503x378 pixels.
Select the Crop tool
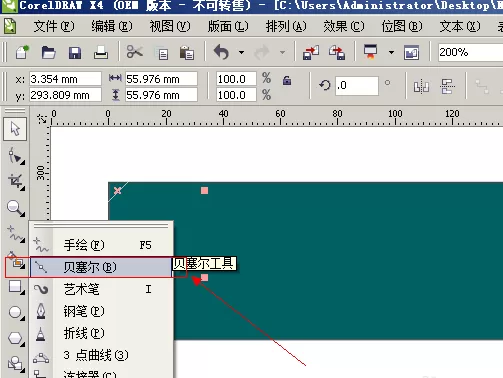coord(16,182)
